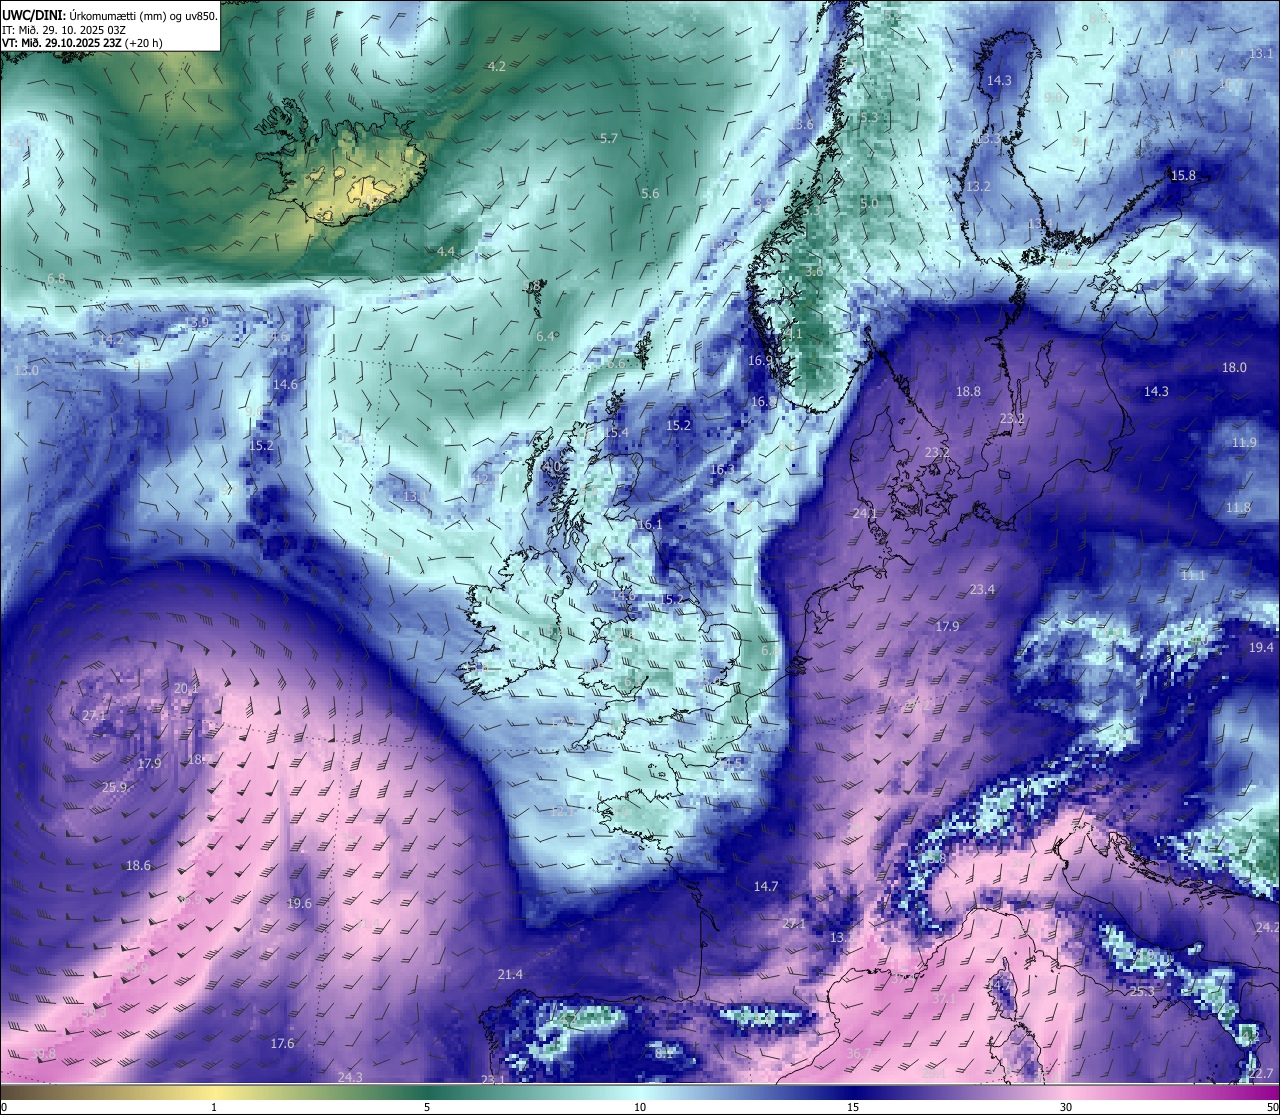This screenshot has width=1280, height=1115.
Task: Click the 25.9 value in the cyclone
Action: click(x=115, y=788)
